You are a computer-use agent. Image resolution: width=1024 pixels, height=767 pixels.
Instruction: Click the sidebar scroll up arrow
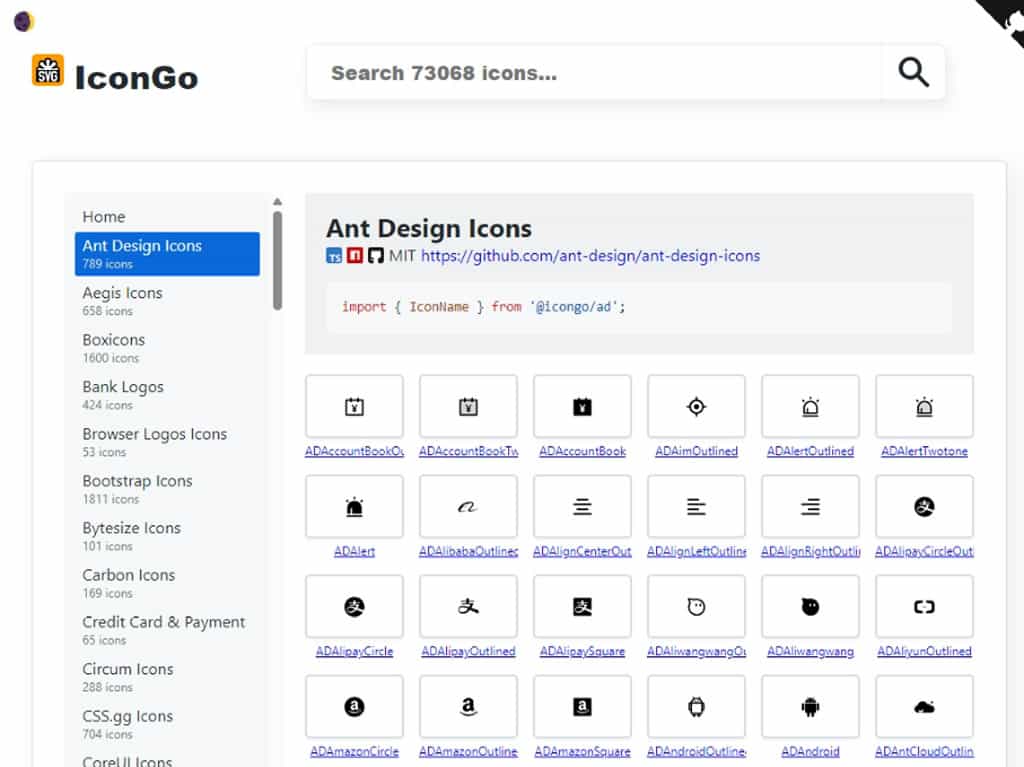[278, 202]
